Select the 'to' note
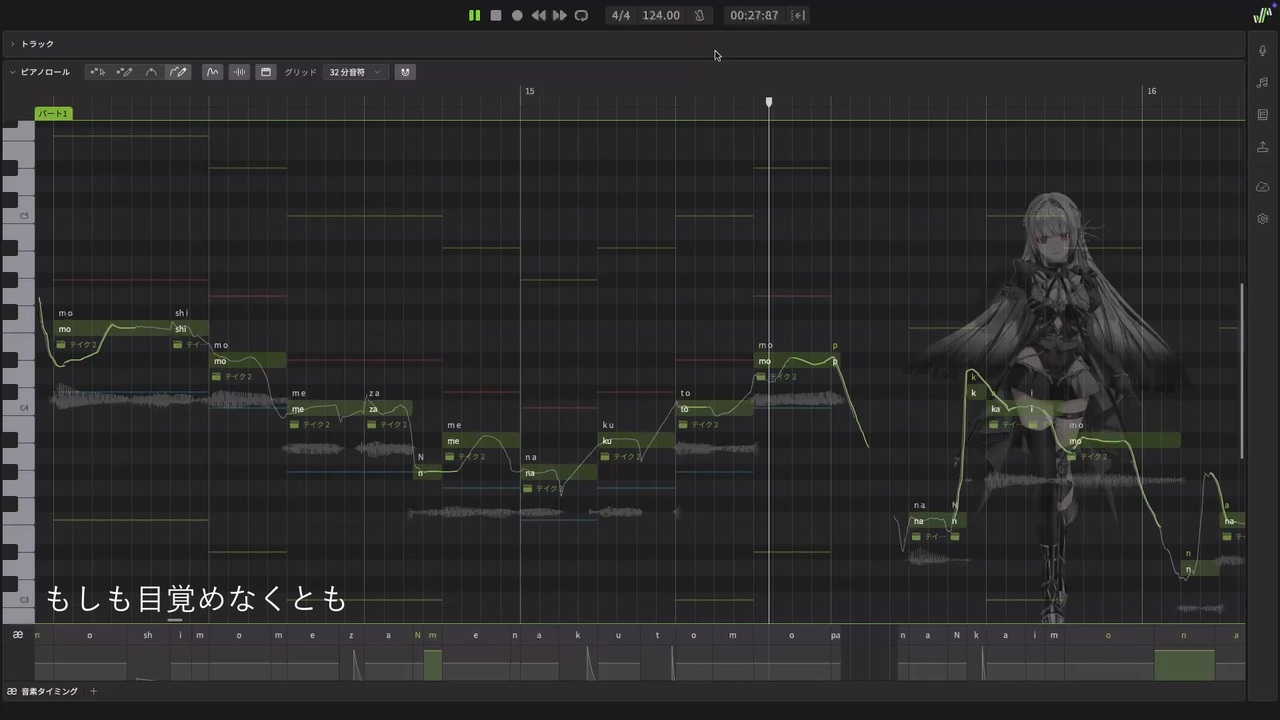1280x720 pixels. [x=715, y=409]
